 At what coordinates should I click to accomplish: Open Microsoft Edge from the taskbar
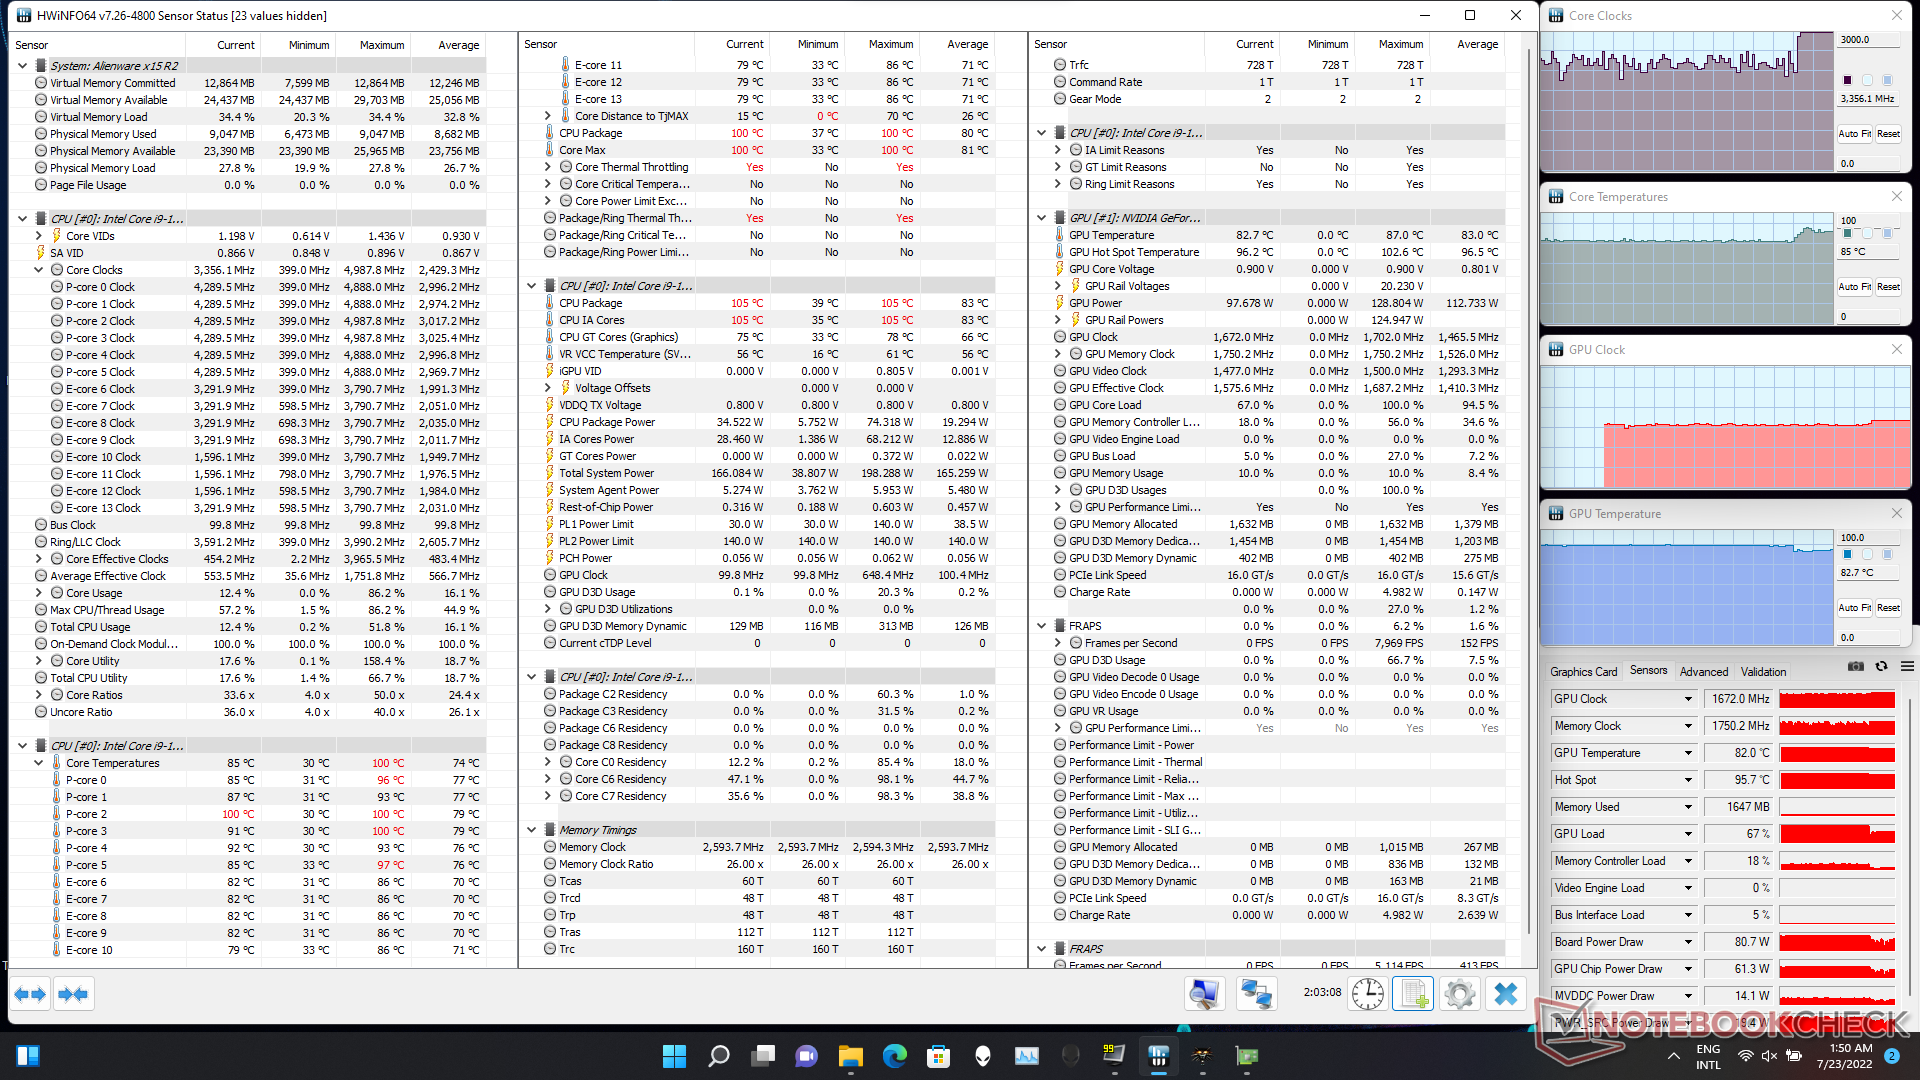coord(894,1056)
